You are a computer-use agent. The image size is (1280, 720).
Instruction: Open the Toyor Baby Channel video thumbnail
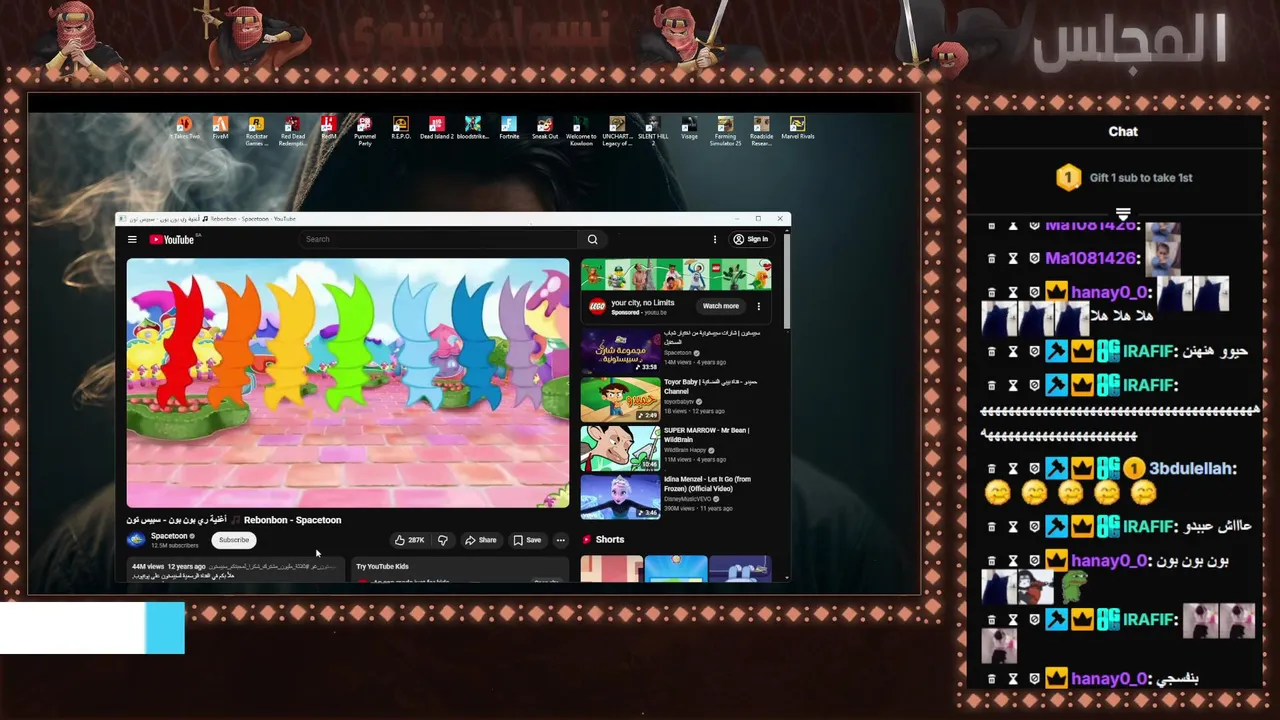(620, 400)
